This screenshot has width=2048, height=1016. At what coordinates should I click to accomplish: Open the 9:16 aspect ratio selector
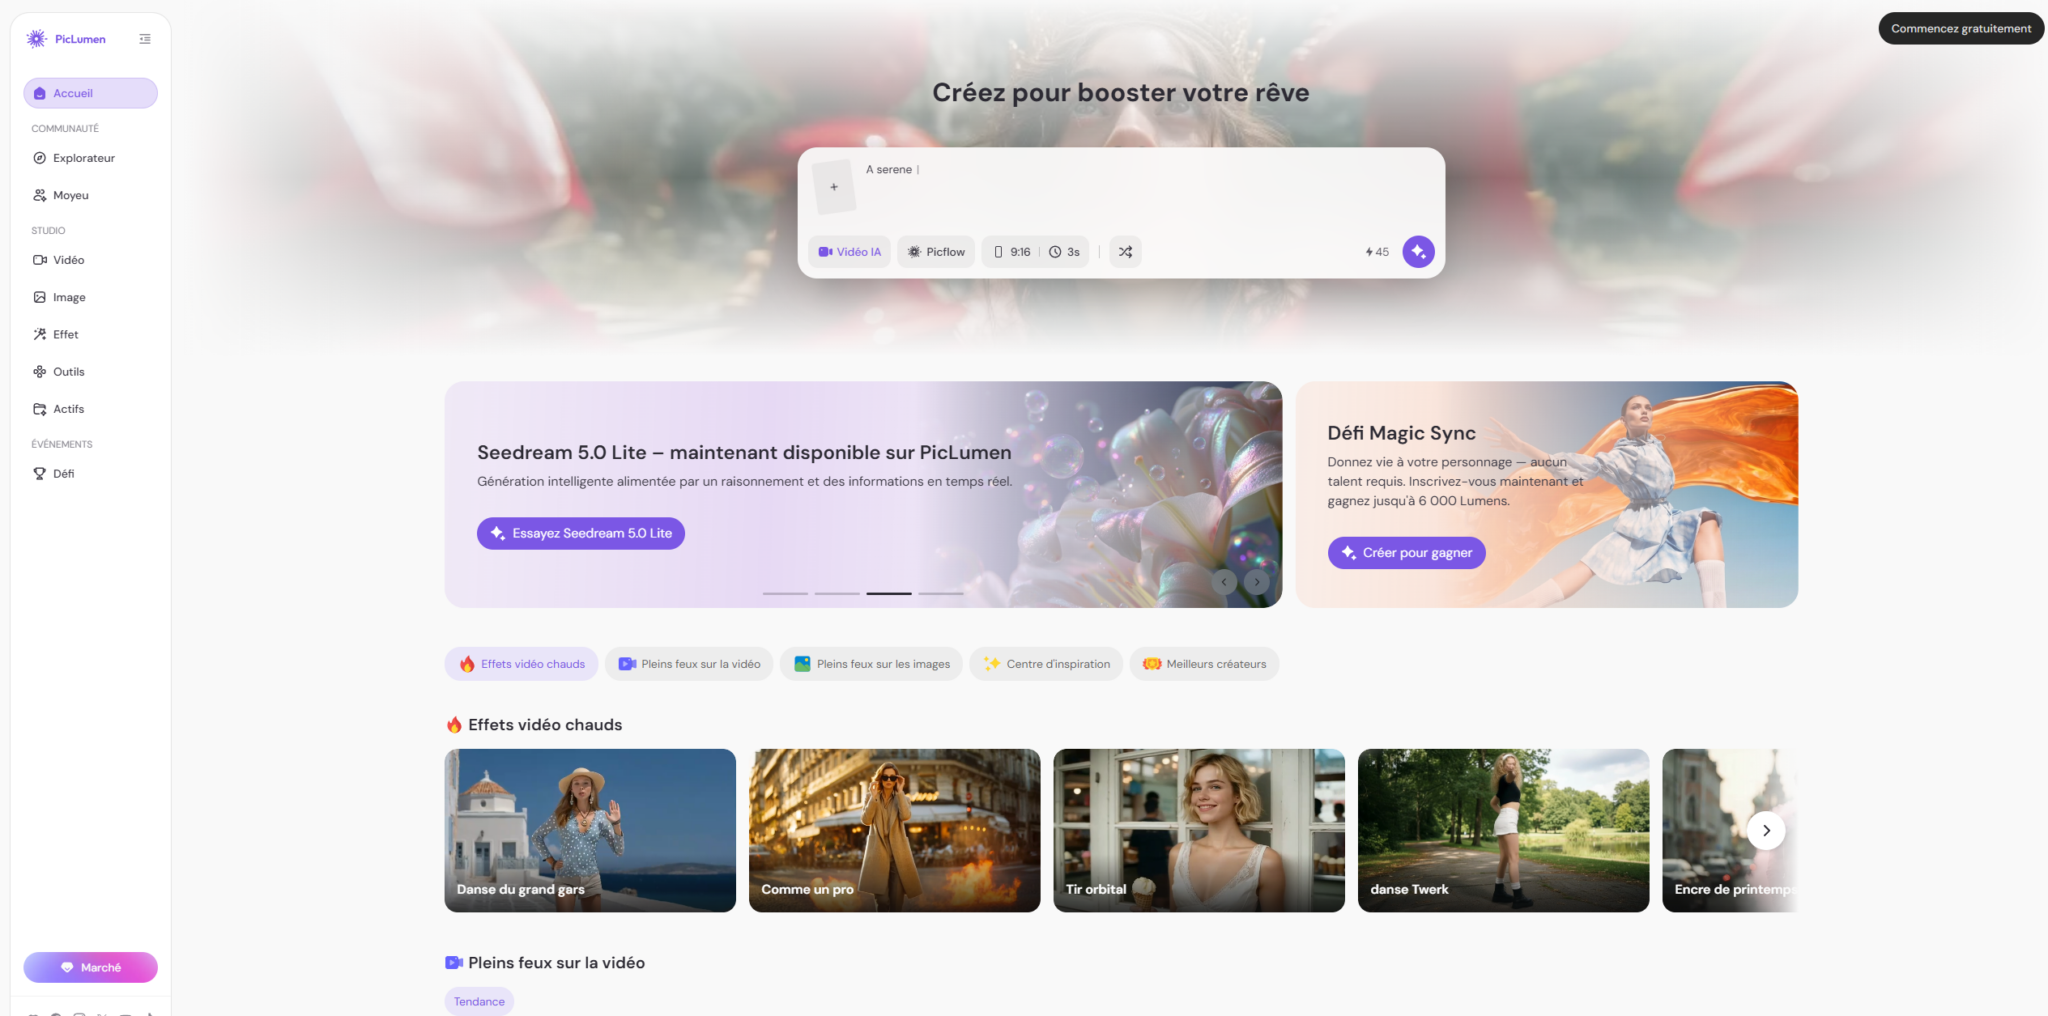coord(1011,252)
